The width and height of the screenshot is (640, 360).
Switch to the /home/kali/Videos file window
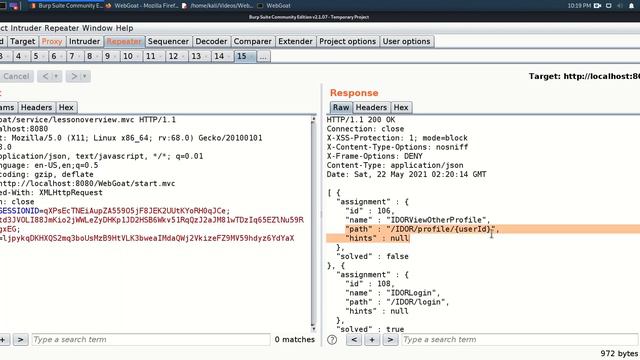pos(218,6)
